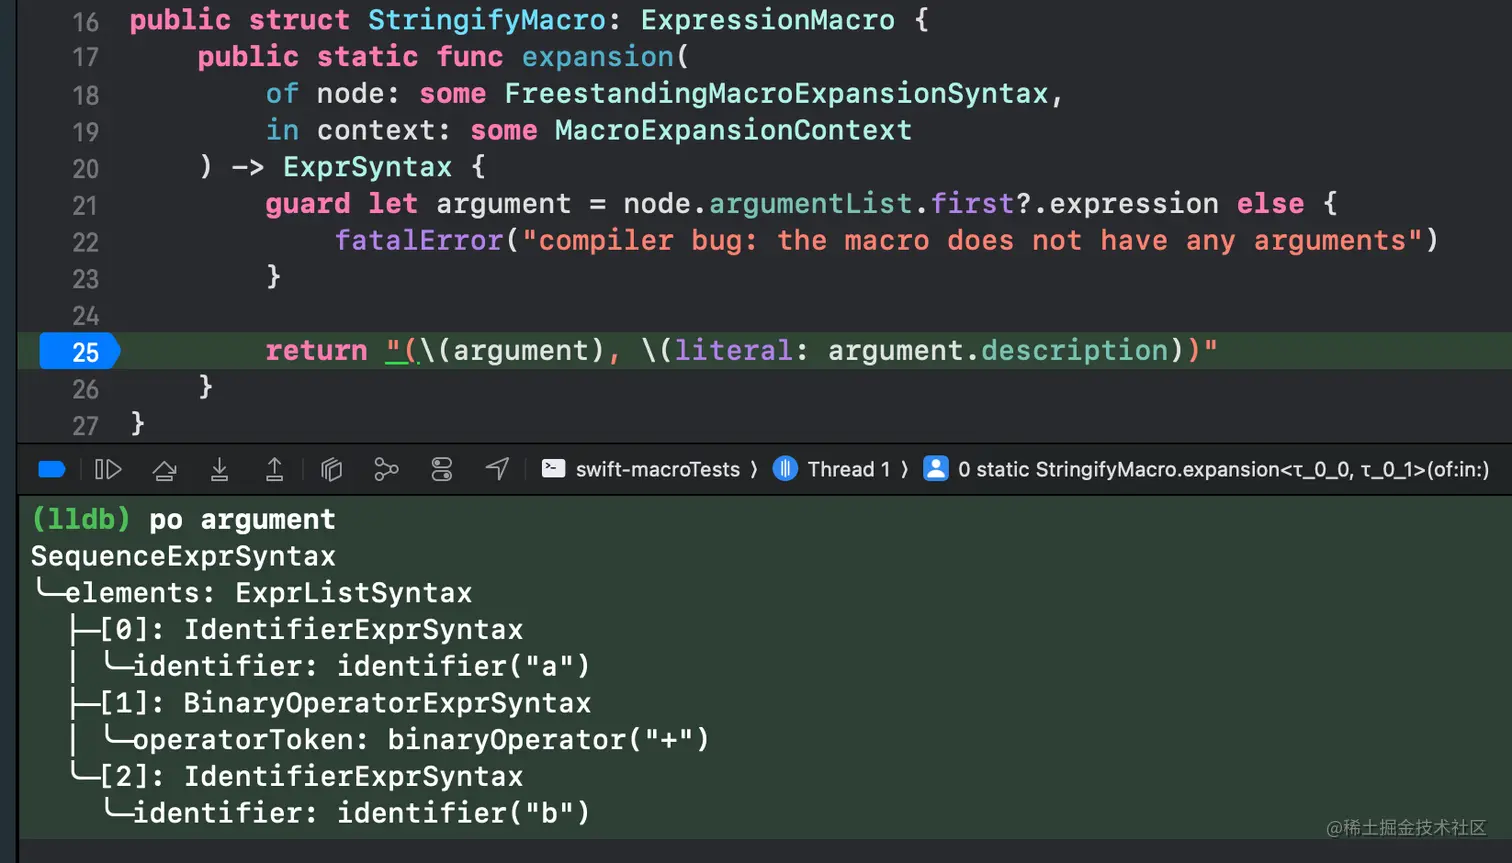Click the FreestandingMacroExpansionSyntax type
1512x863 pixels.
click(x=776, y=94)
